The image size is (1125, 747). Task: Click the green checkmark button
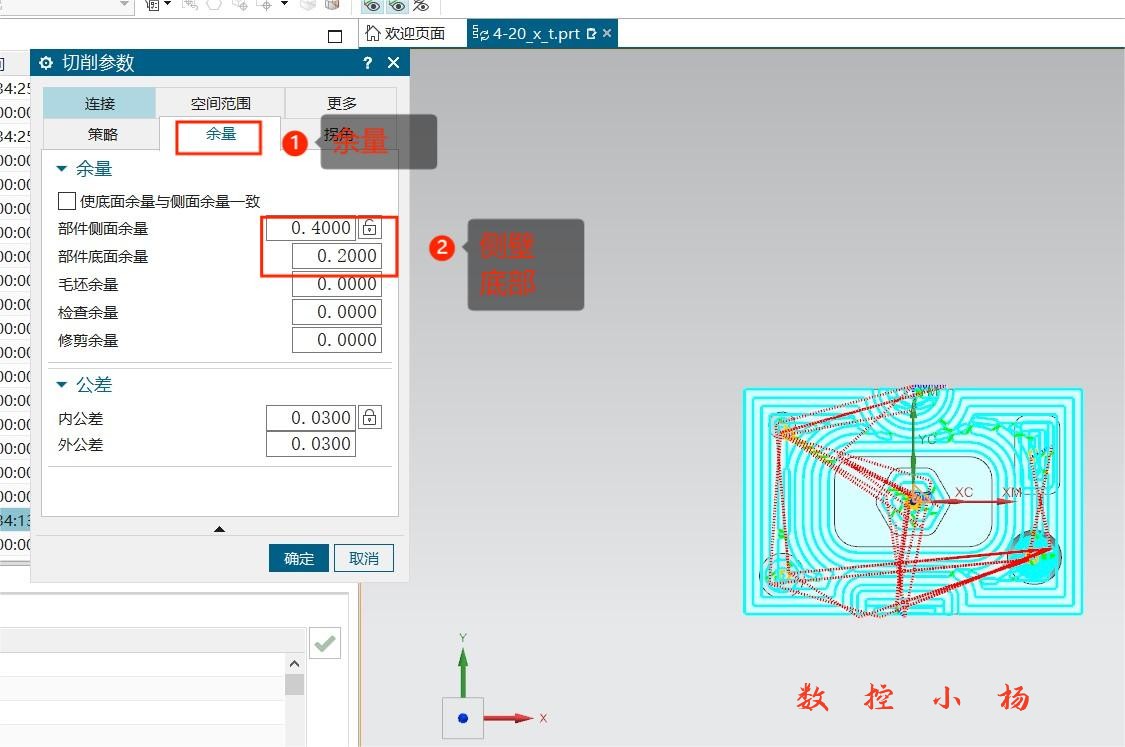click(x=325, y=643)
